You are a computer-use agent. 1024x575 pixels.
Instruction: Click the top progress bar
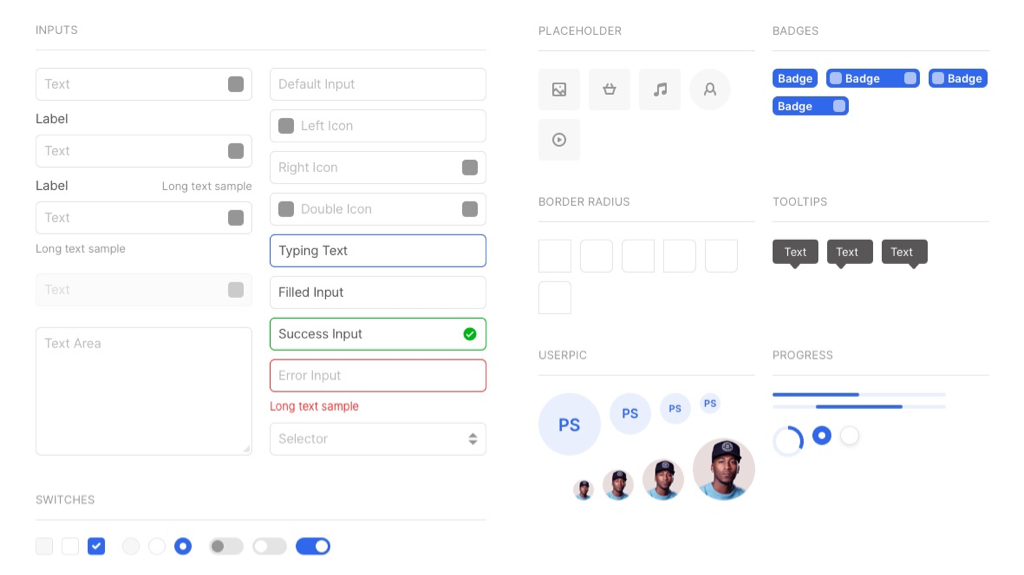[858, 395]
